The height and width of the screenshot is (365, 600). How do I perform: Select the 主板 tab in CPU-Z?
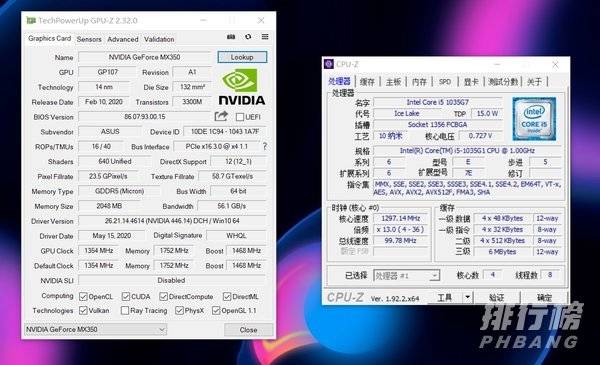393,81
